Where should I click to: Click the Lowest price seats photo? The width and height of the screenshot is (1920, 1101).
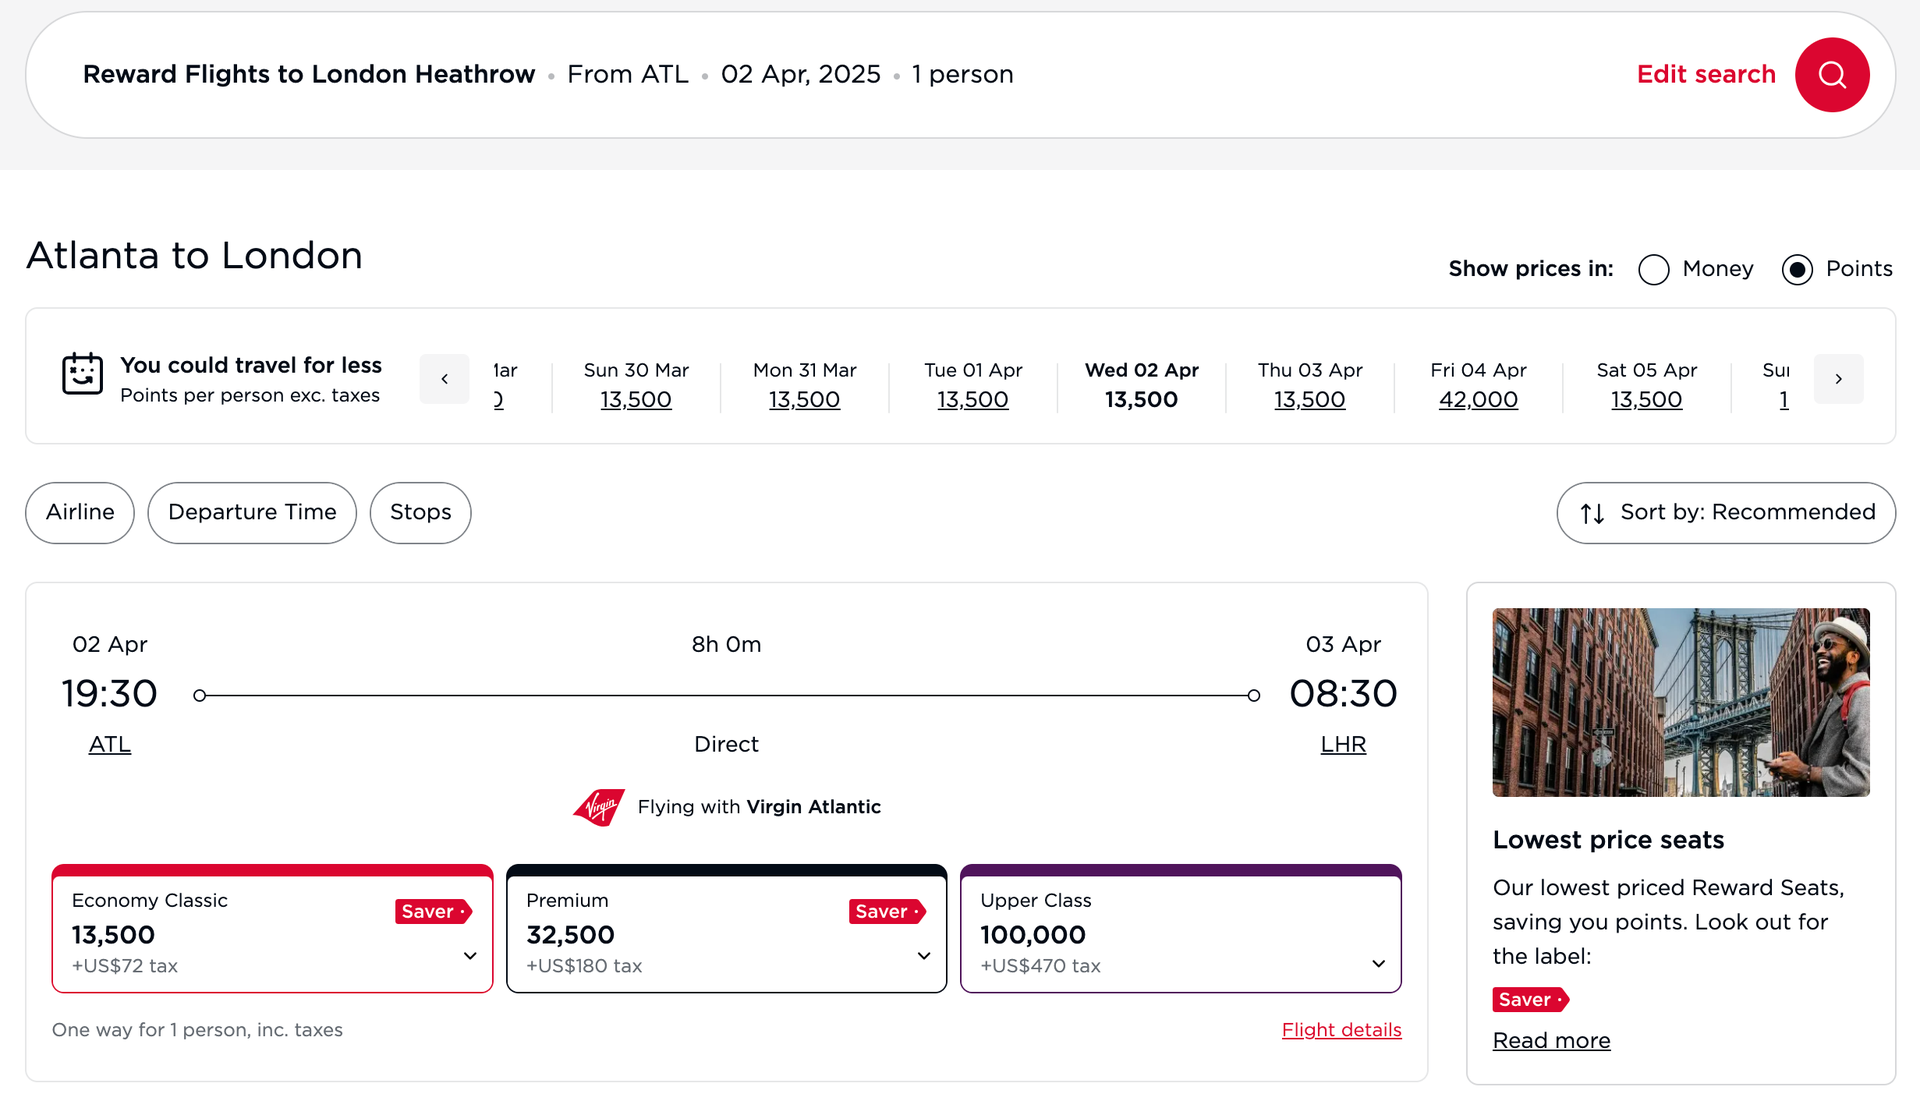1680,702
